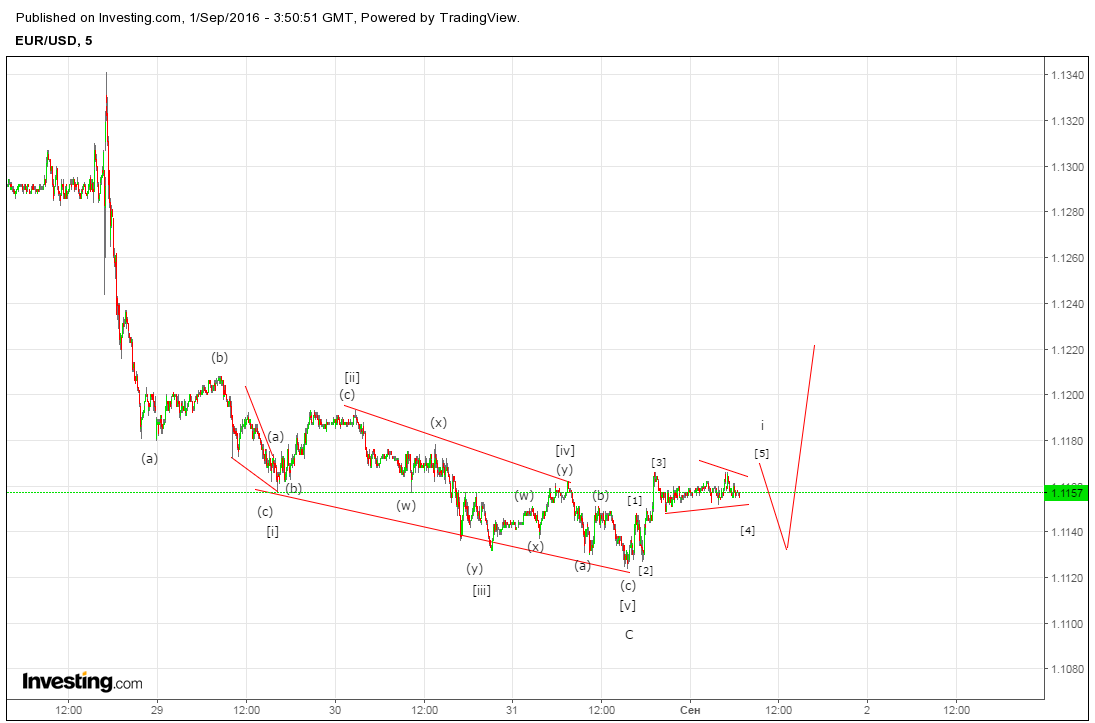This screenshot has width=1095, height=723.
Task: Select the [ii] wave label
Action: (352, 378)
